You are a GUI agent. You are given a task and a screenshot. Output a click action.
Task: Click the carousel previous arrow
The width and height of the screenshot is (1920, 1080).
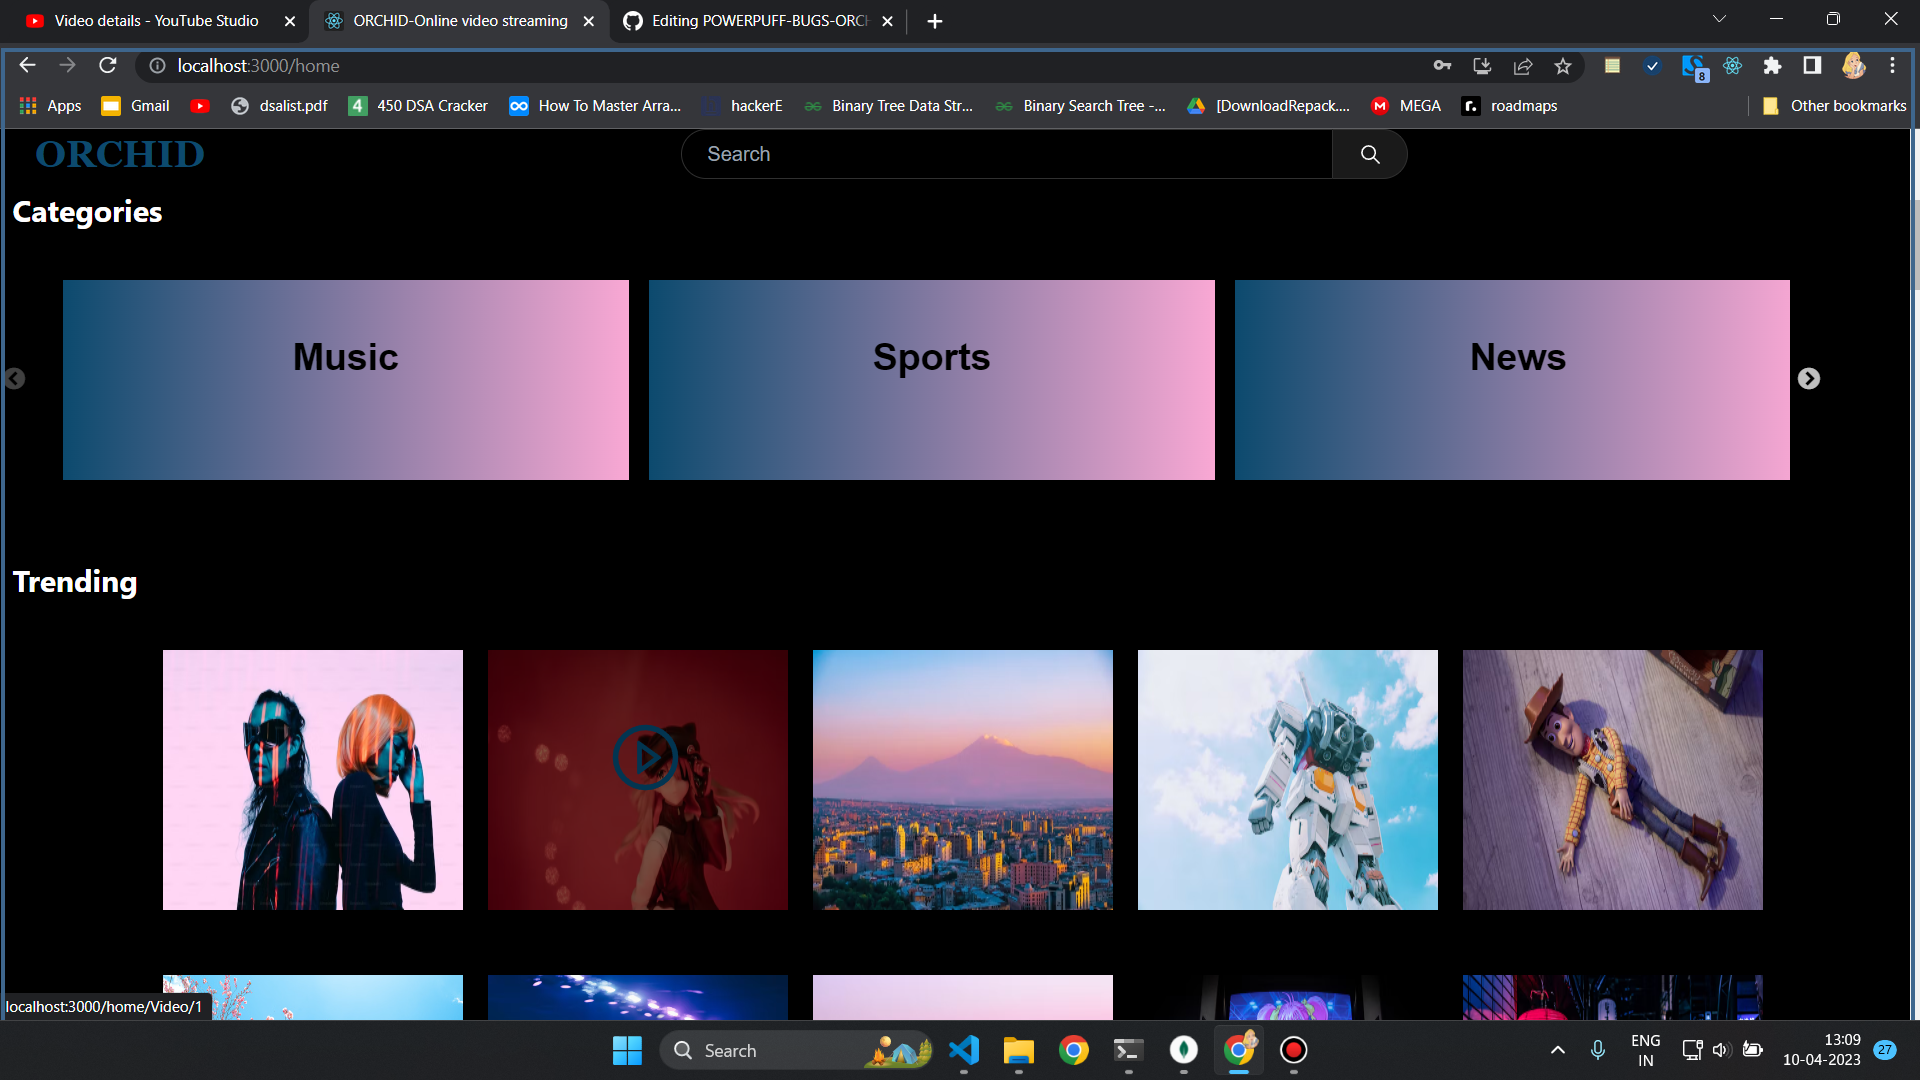pyautogui.click(x=15, y=379)
